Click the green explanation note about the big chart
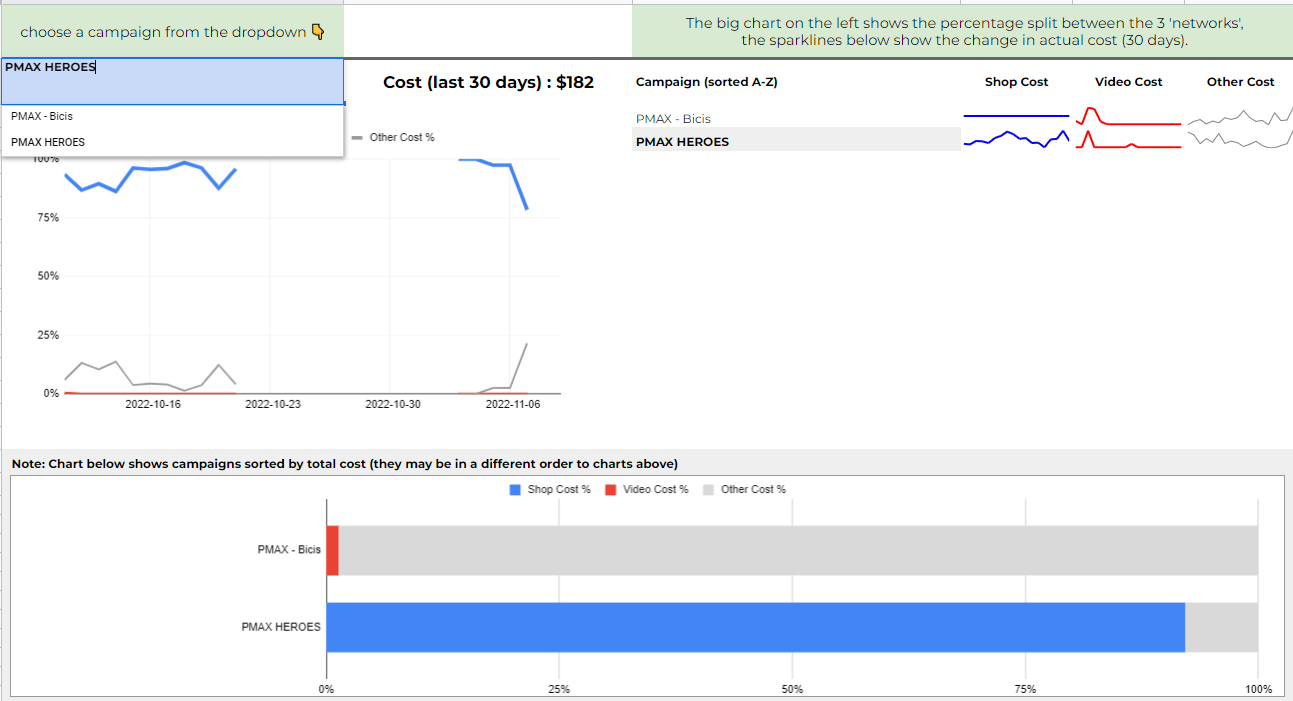The image size is (1293, 701). (x=963, y=32)
